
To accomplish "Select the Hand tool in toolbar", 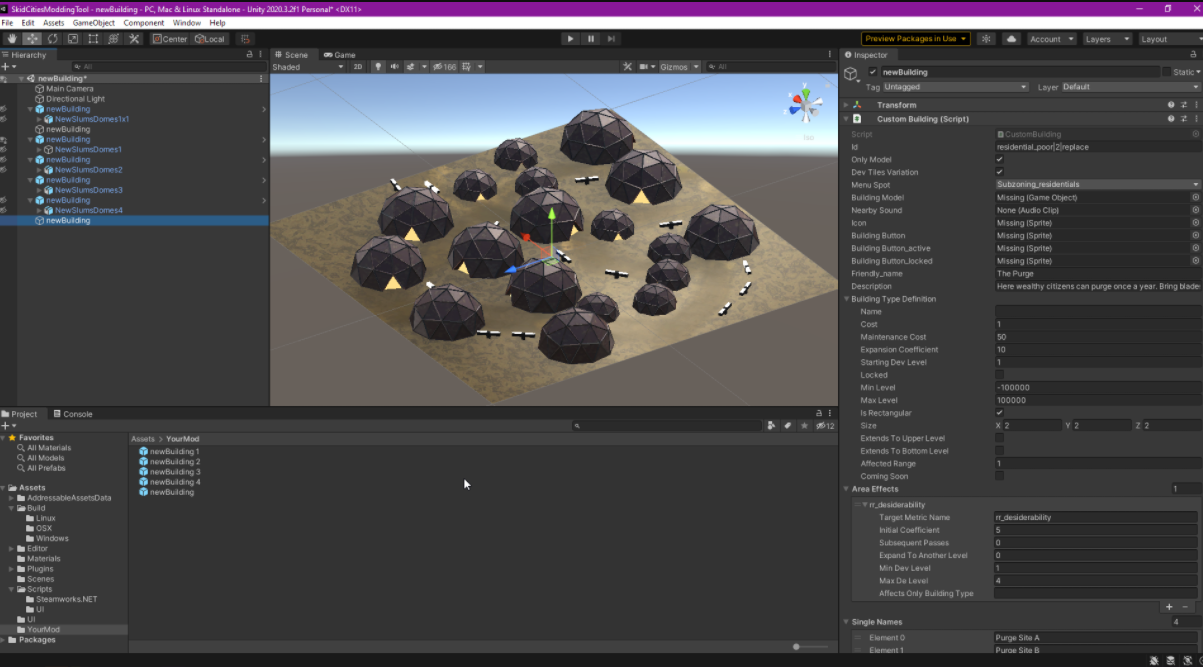I will point(12,39).
